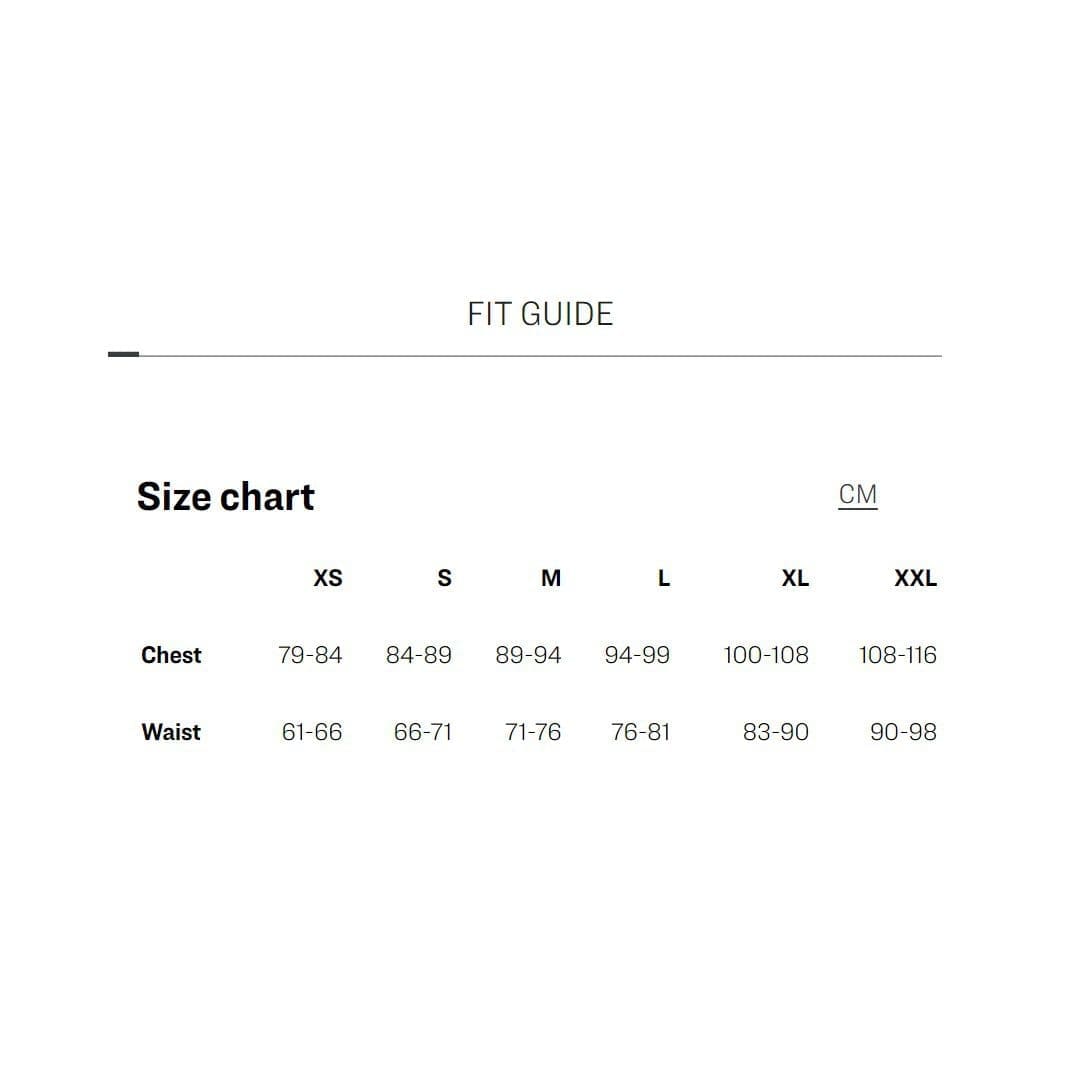Click chest measurement 108-116
This screenshot has width=1080, height=1080.
[x=897, y=655]
